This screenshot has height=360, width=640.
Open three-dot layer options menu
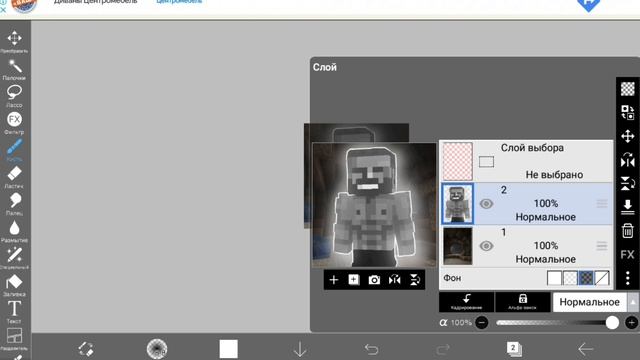click(627, 278)
